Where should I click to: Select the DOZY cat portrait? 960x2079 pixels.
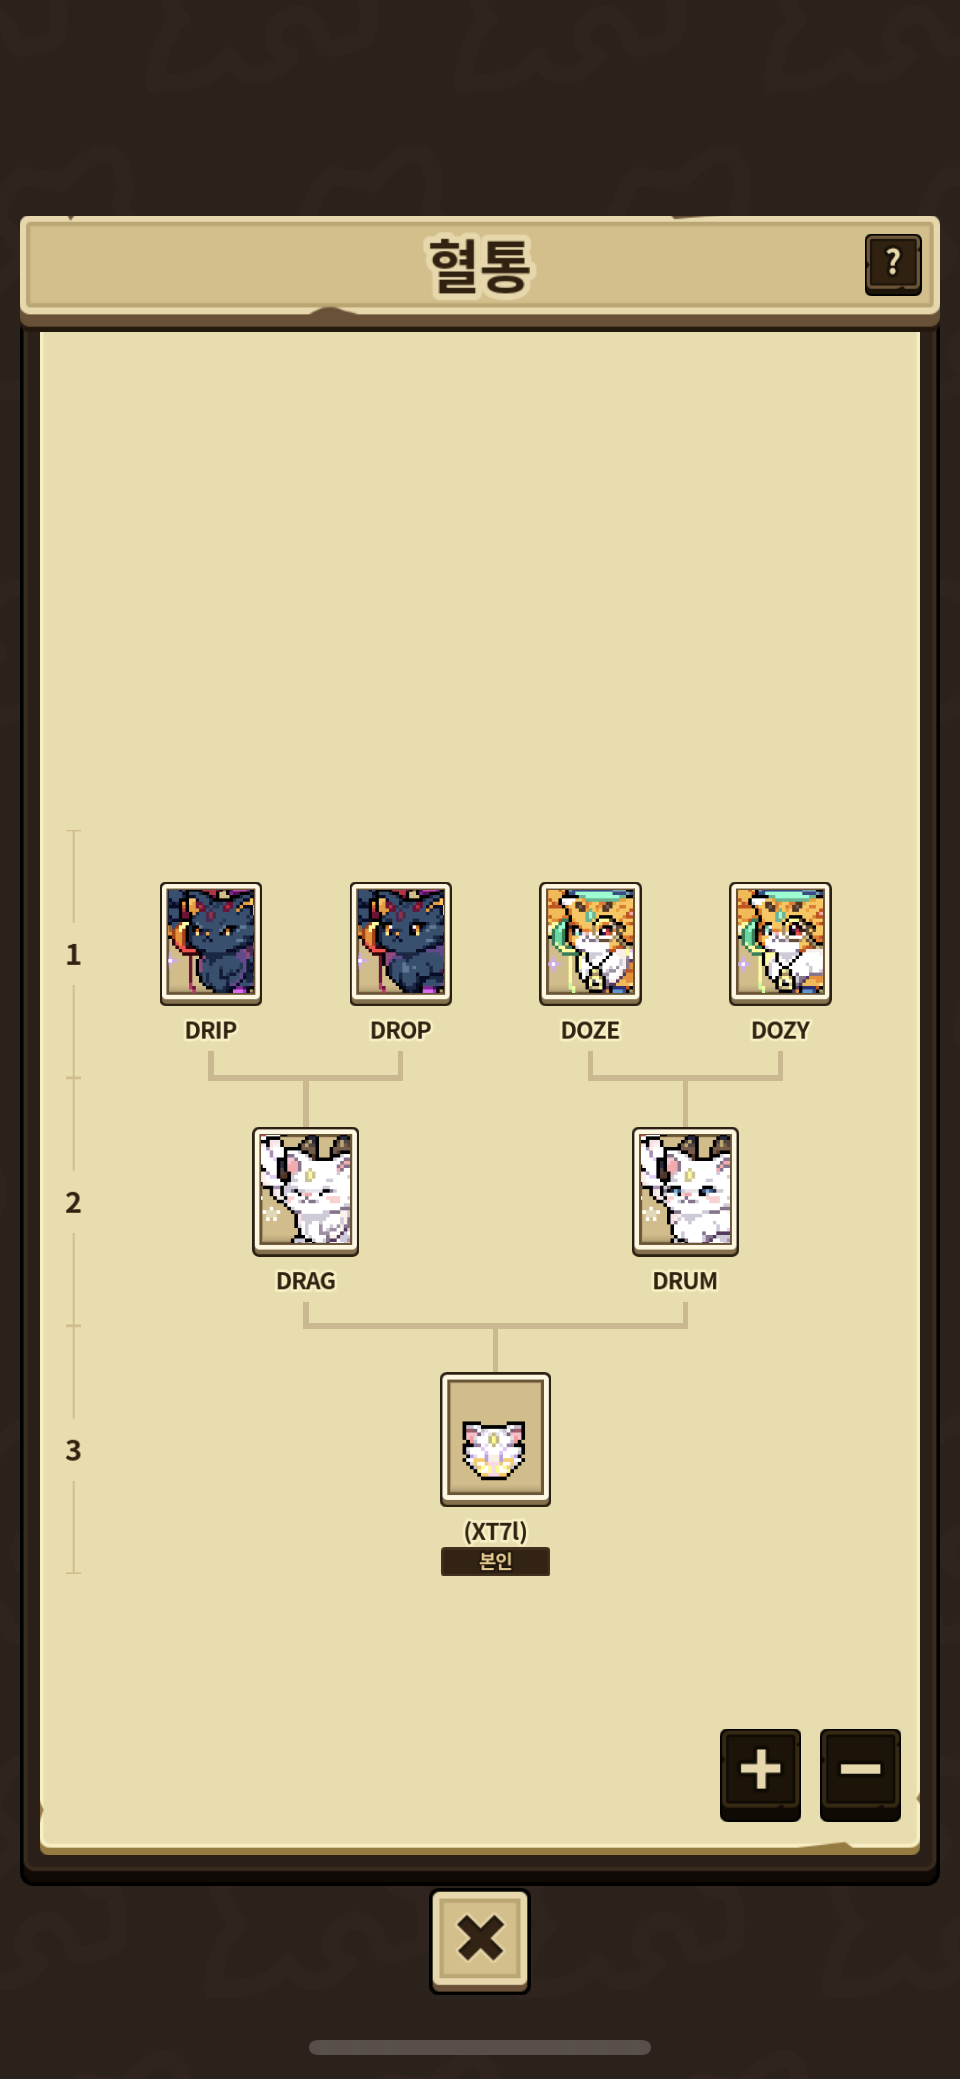click(780, 943)
